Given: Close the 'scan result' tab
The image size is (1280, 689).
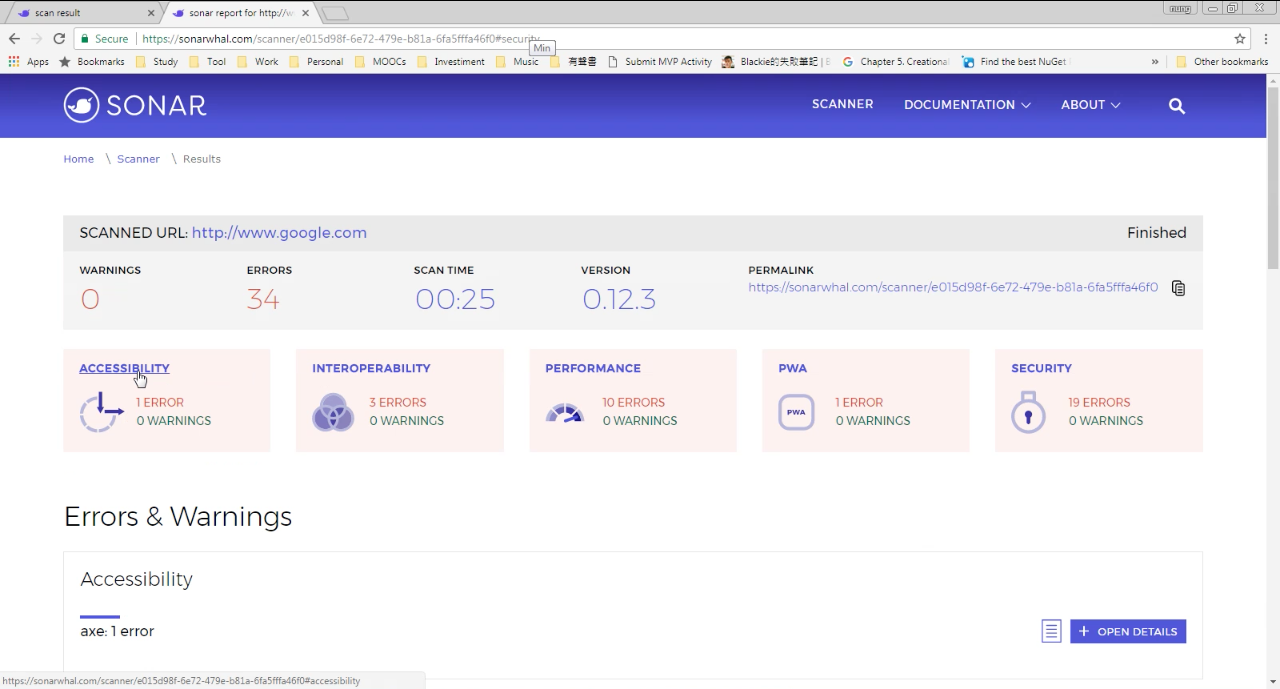Looking at the screenshot, I should point(151,13).
